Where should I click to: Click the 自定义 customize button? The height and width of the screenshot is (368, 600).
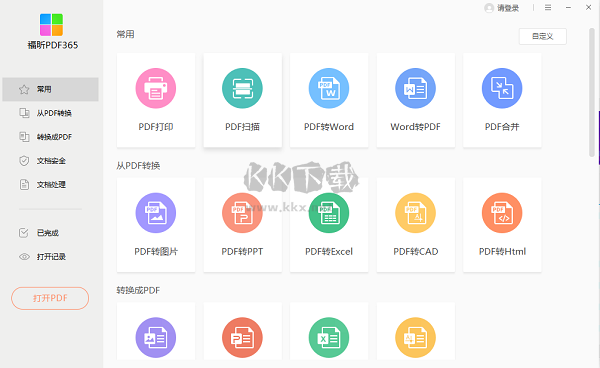pos(543,36)
